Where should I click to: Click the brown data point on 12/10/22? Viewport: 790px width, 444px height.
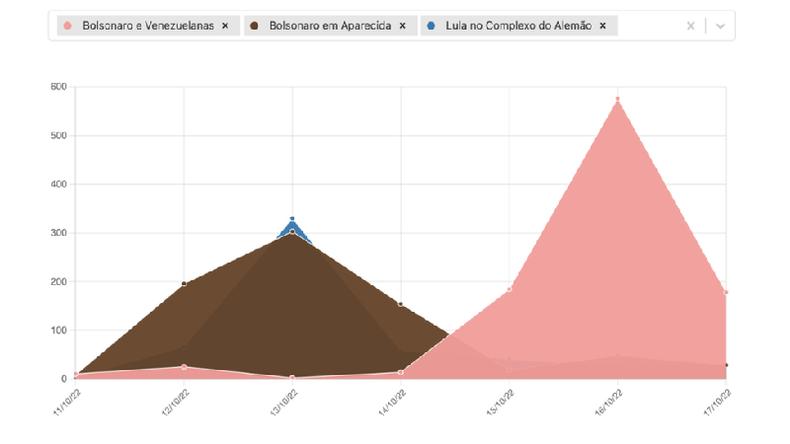click(184, 284)
